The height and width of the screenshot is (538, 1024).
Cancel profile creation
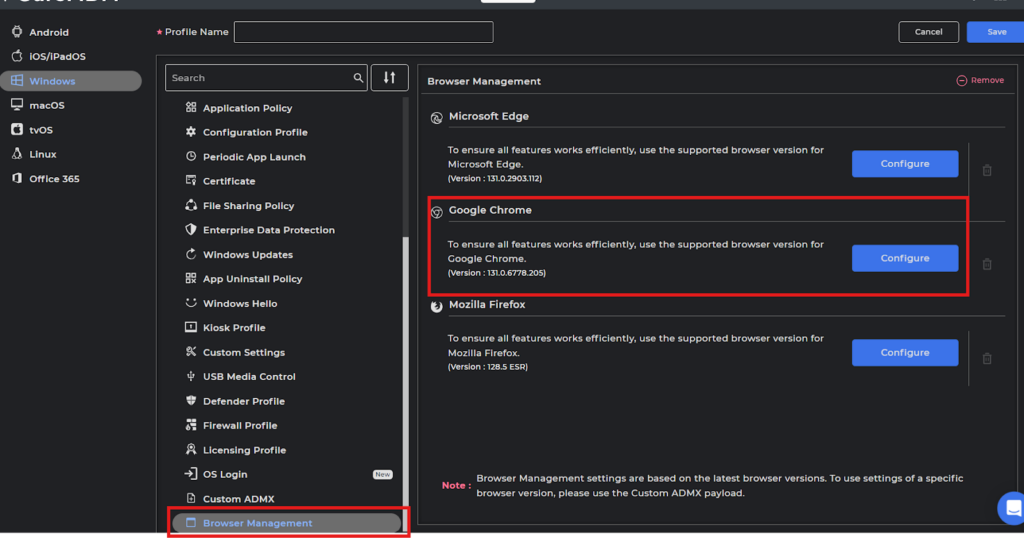point(928,32)
